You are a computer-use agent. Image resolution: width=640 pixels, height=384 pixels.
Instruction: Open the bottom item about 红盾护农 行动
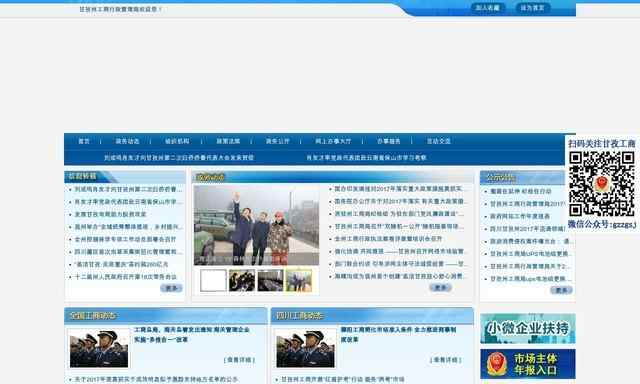click(x=342, y=380)
